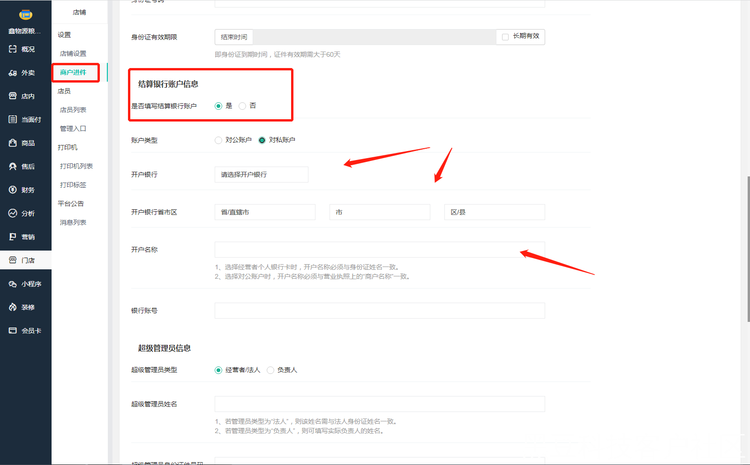Image resolution: width=750 pixels, height=465 pixels.
Task: Open 小程序 mini-program icon in sidebar
Action: click(x=13, y=284)
